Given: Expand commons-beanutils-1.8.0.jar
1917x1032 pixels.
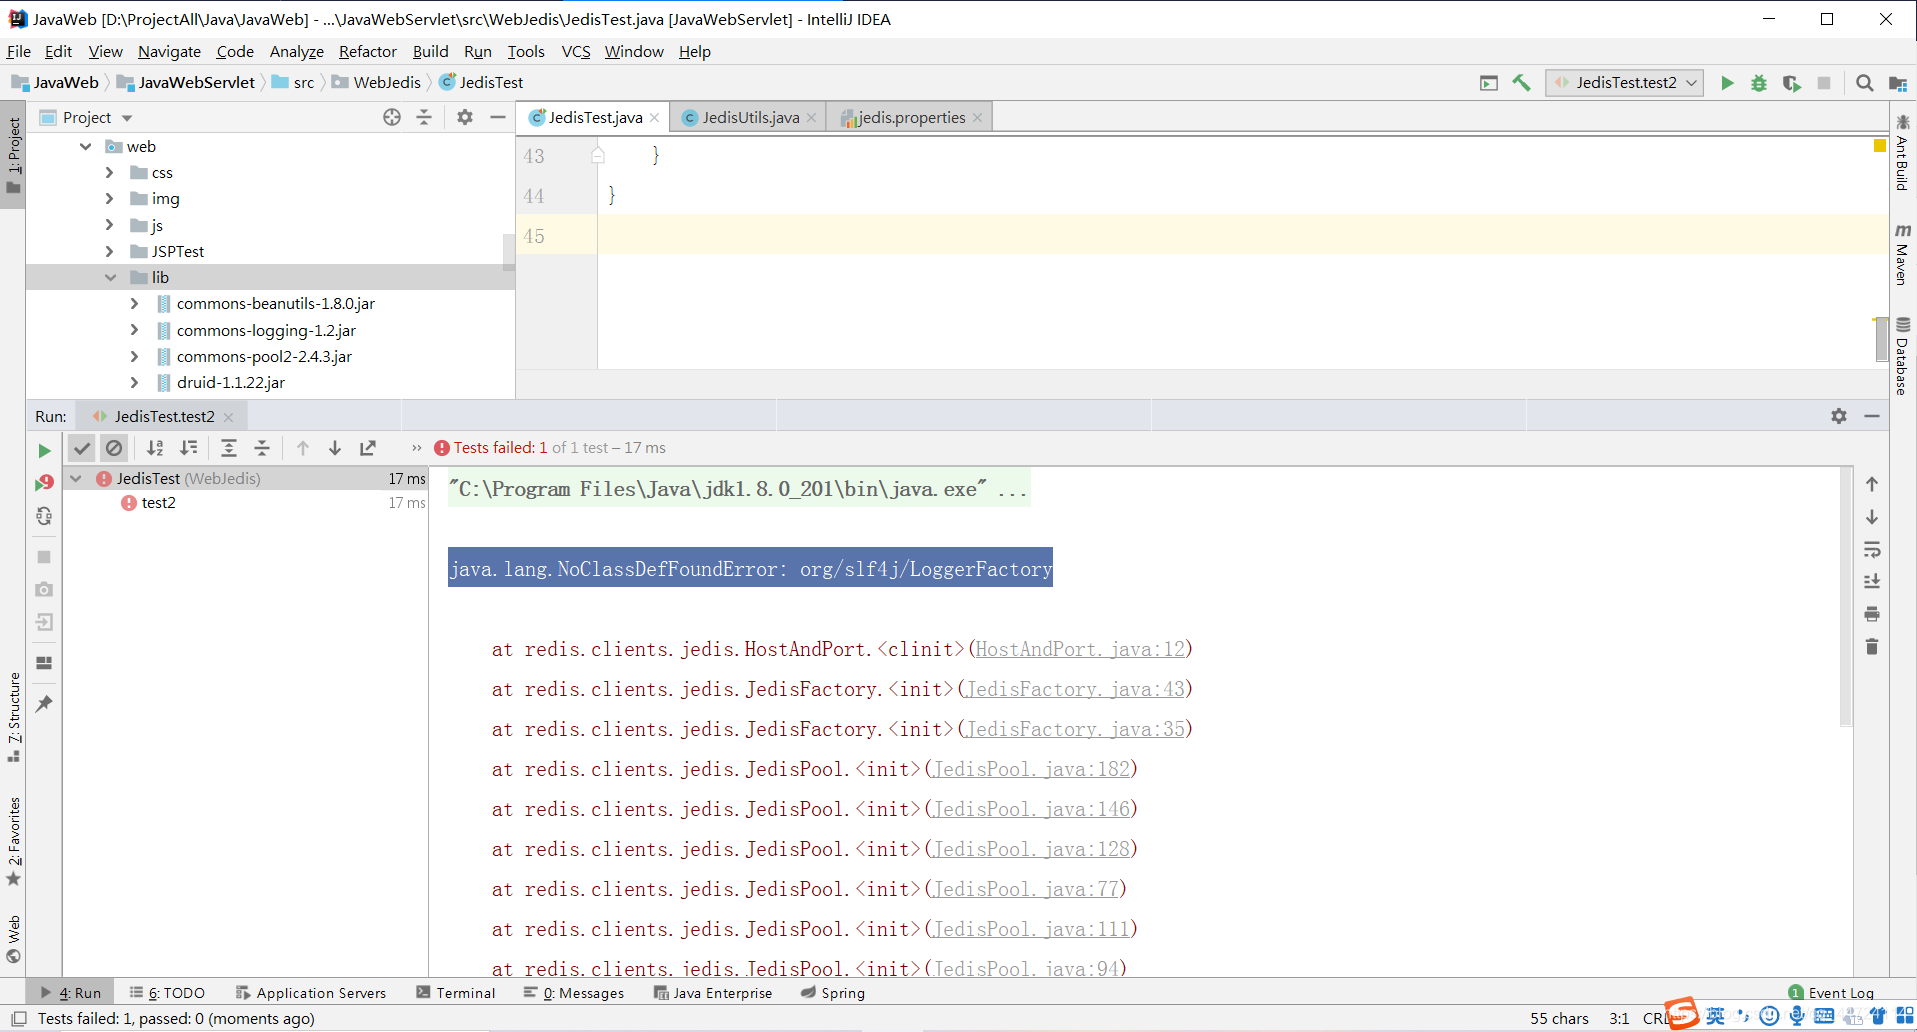Looking at the screenshot, I should click(134, 303).
